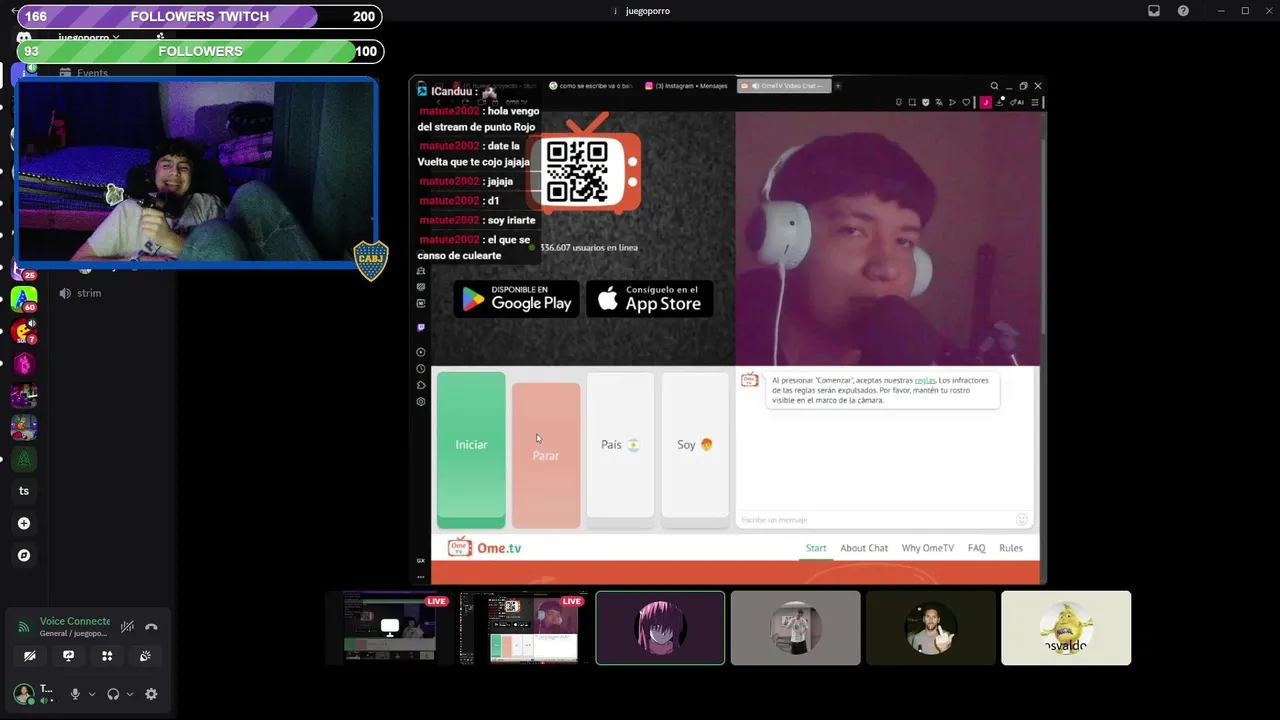Select the dark tile with man gesturing
The width and height of the screenshot is (1280, 720).
931,628
